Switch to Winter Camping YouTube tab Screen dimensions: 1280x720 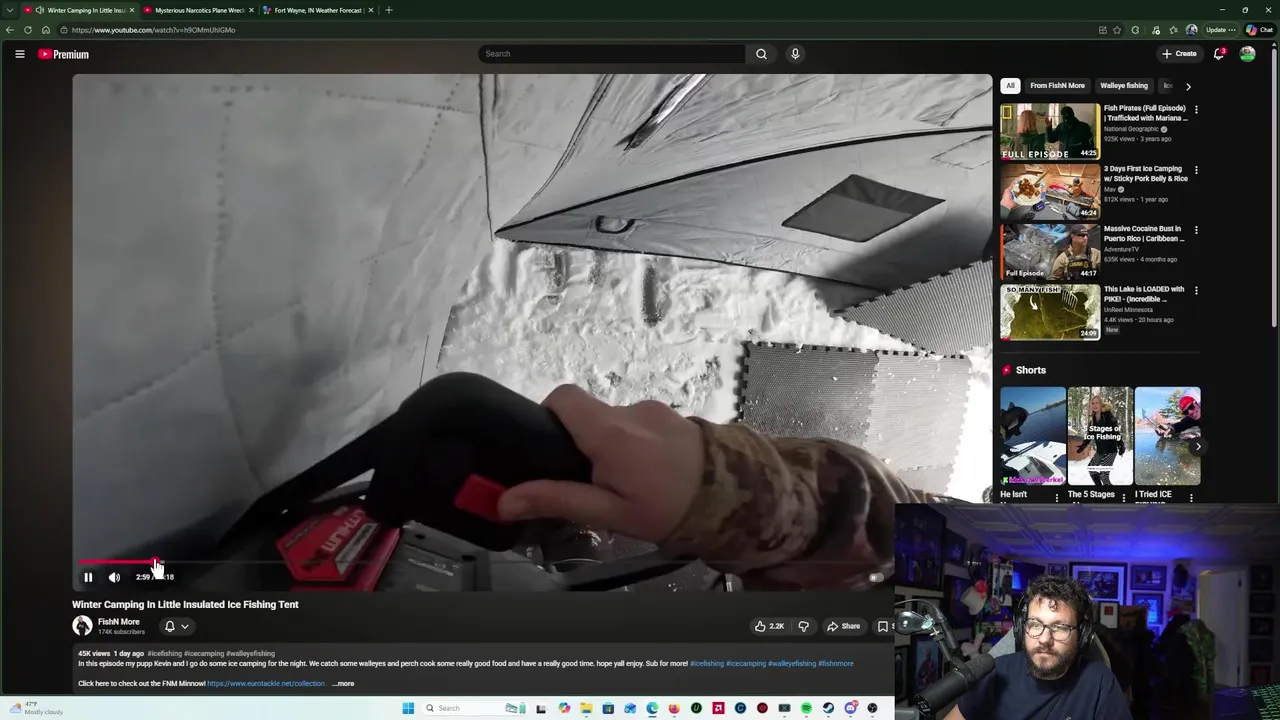pyautogui.click(x=78, y=10)
